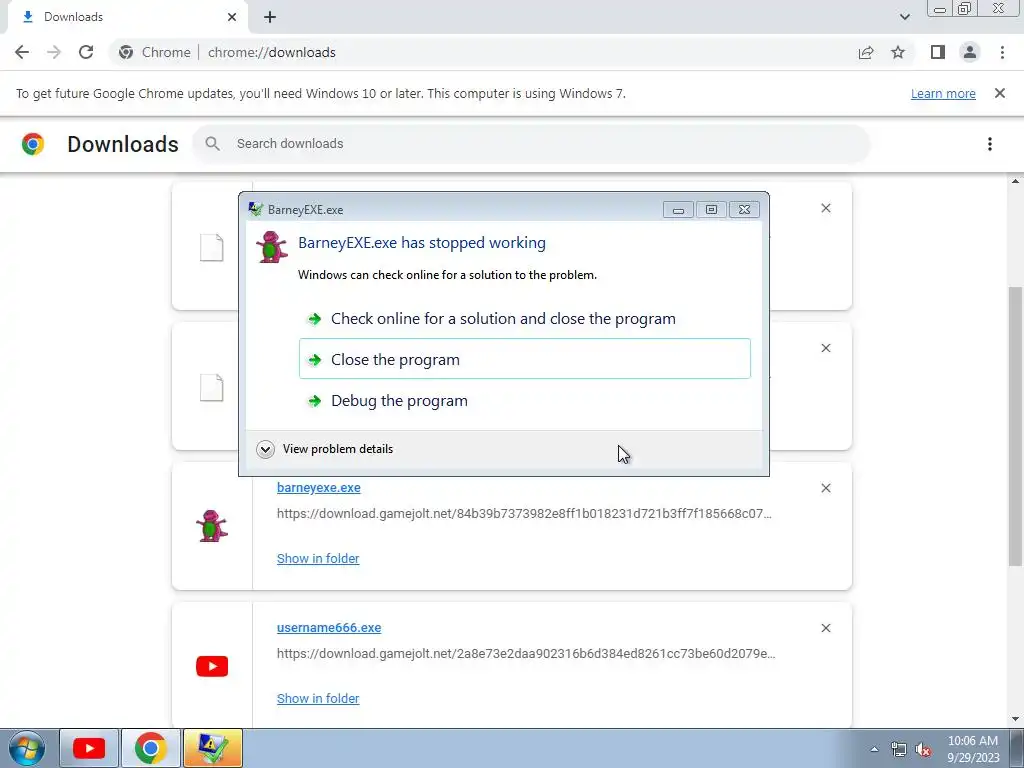Click the page vertical scrollbar thumb
The height and width of the screenshot is (768, 1024).
point(1015,426)
